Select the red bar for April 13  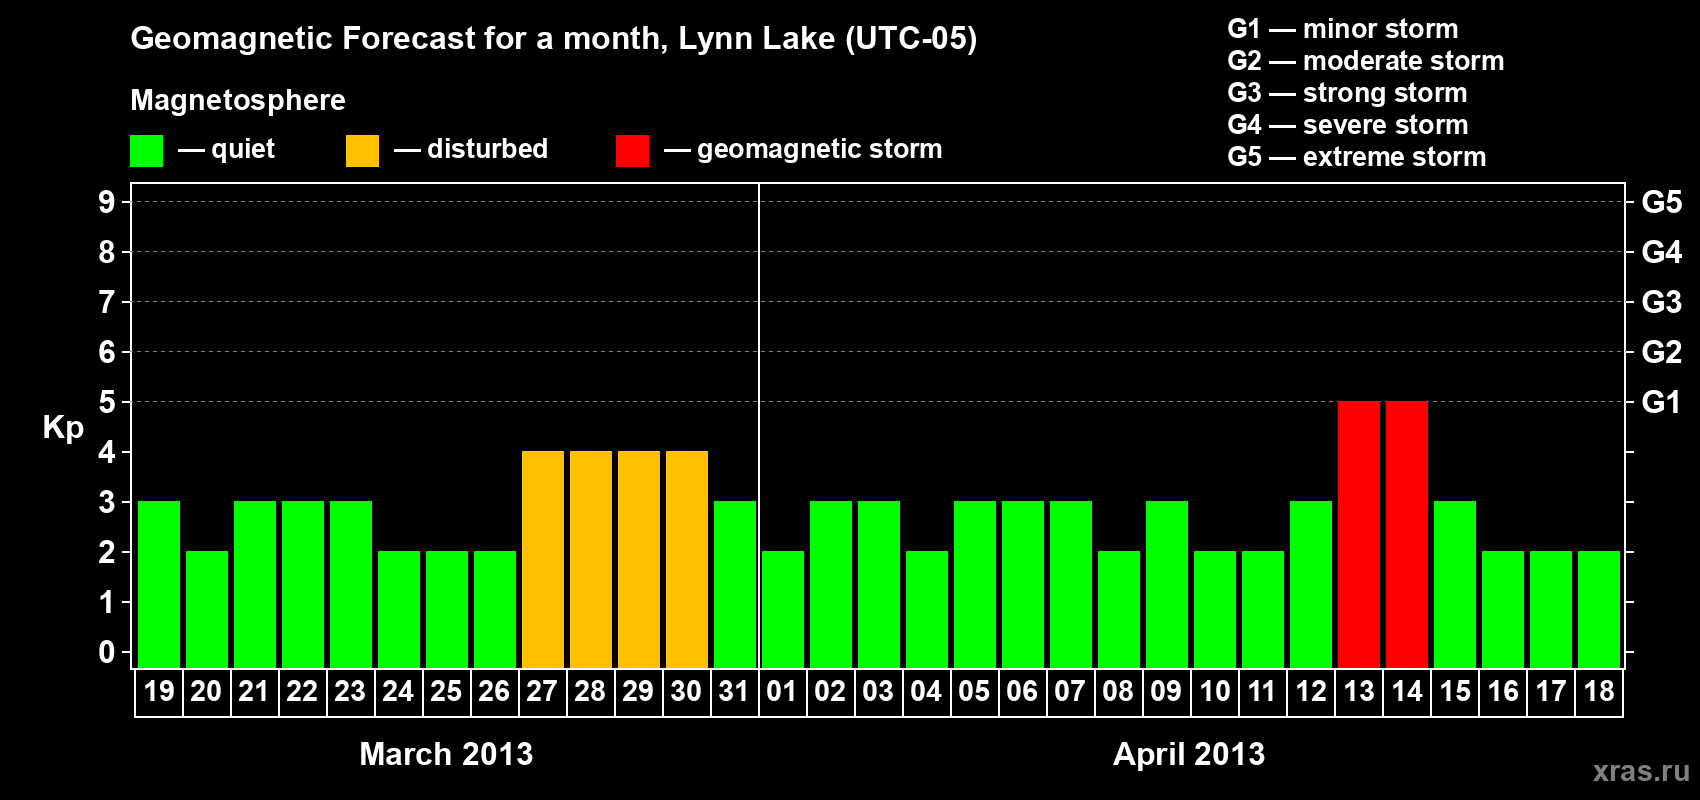(x=1359, y=534)
